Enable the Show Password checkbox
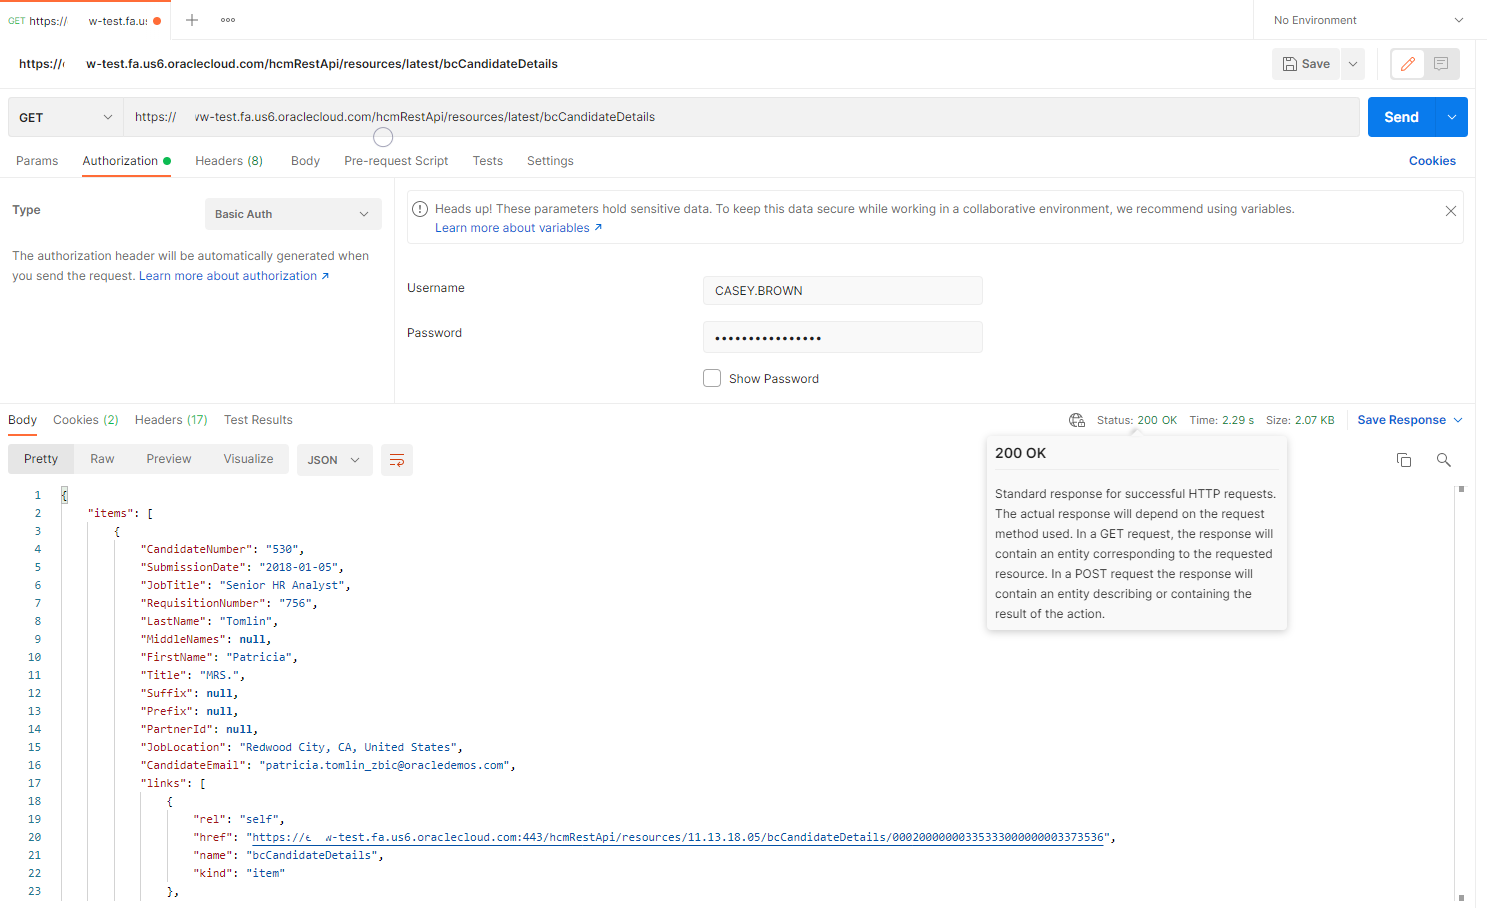Image resolution: width=1487 pixels, height=908 pixels. pyautogui.click(x=712, y=378)
